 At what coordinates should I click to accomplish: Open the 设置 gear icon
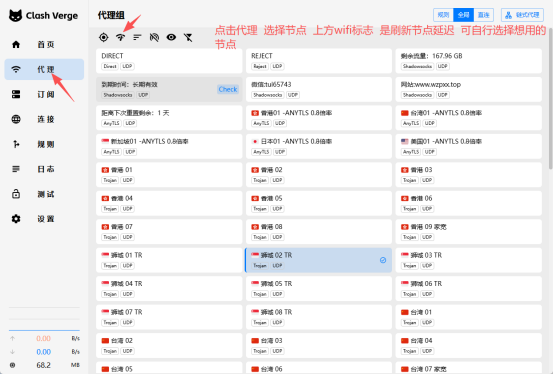coord(16,219)
